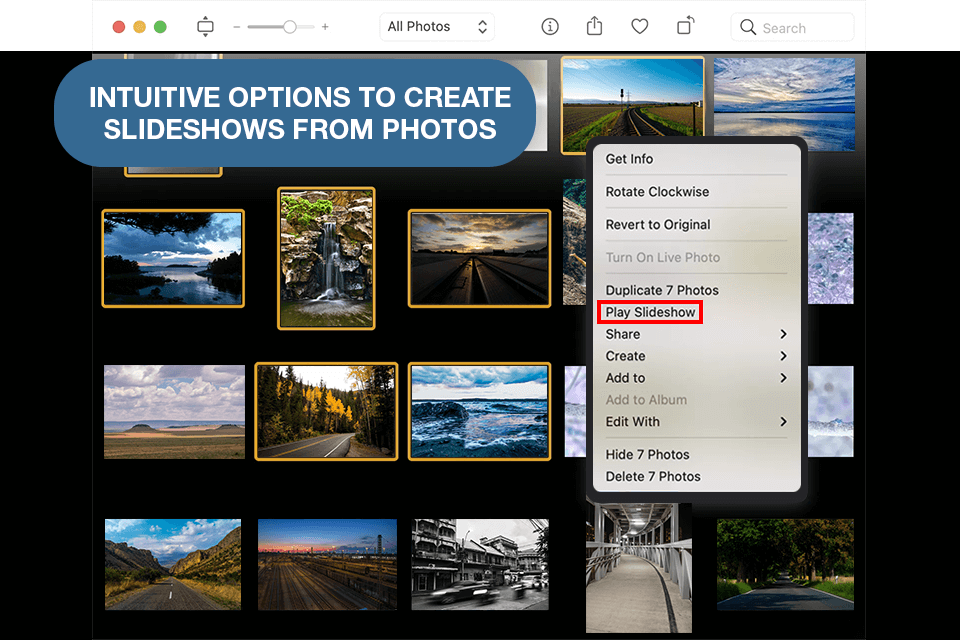Expand the Edit With submenu arrow
This screenshot has height=640, width=960.
(783, 421)
